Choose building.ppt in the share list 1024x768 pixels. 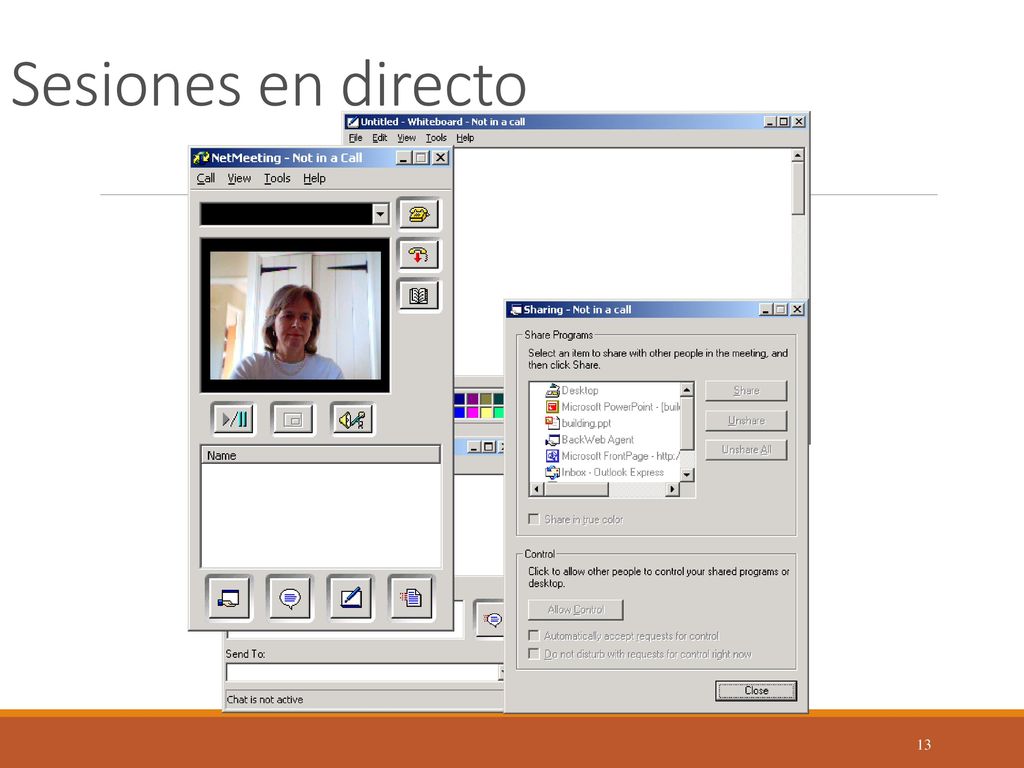[x=578, y=423]
